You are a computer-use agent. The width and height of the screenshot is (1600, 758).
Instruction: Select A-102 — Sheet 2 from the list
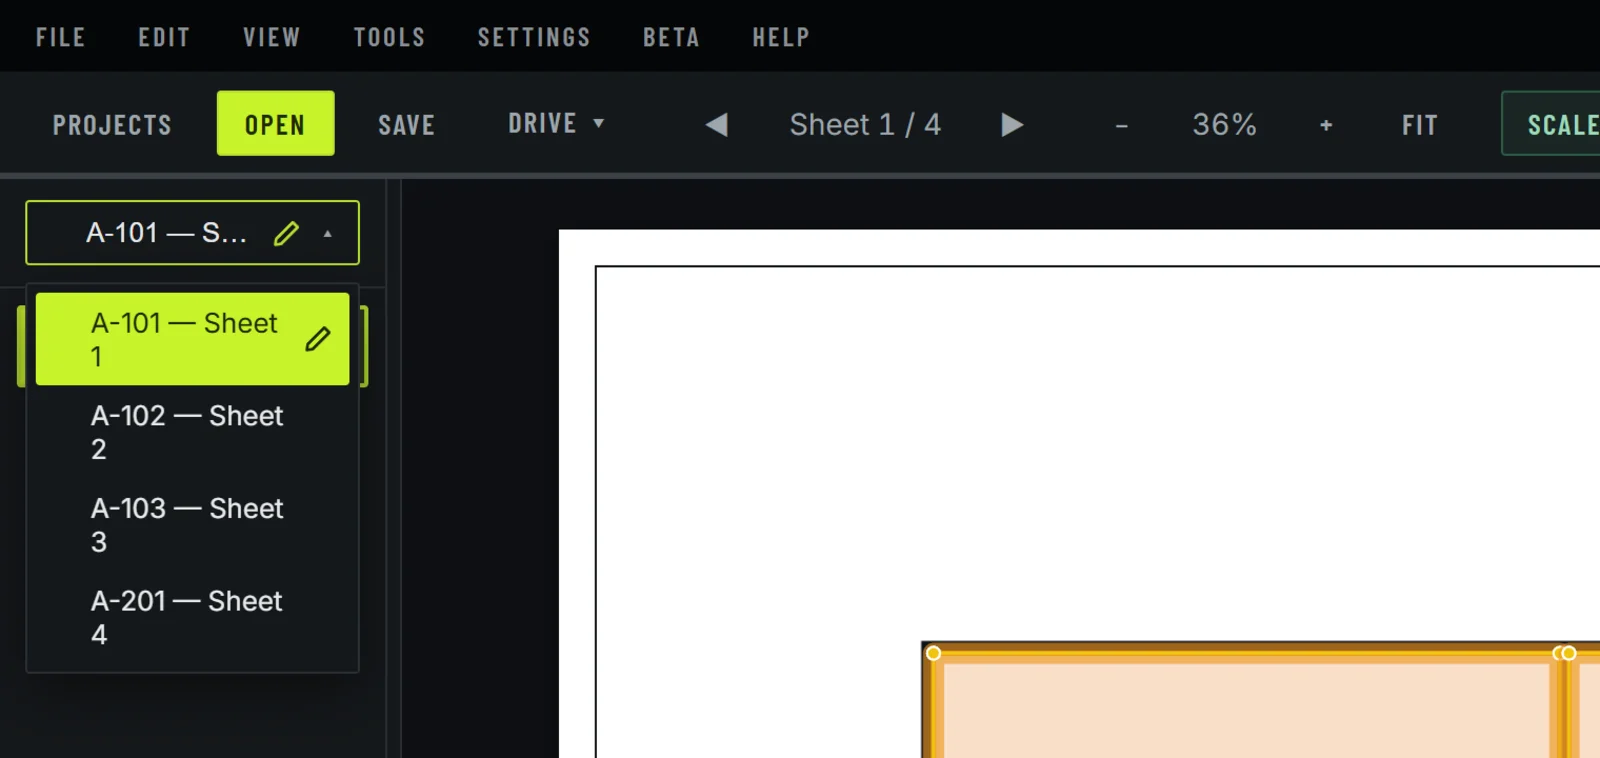[192, 432]
